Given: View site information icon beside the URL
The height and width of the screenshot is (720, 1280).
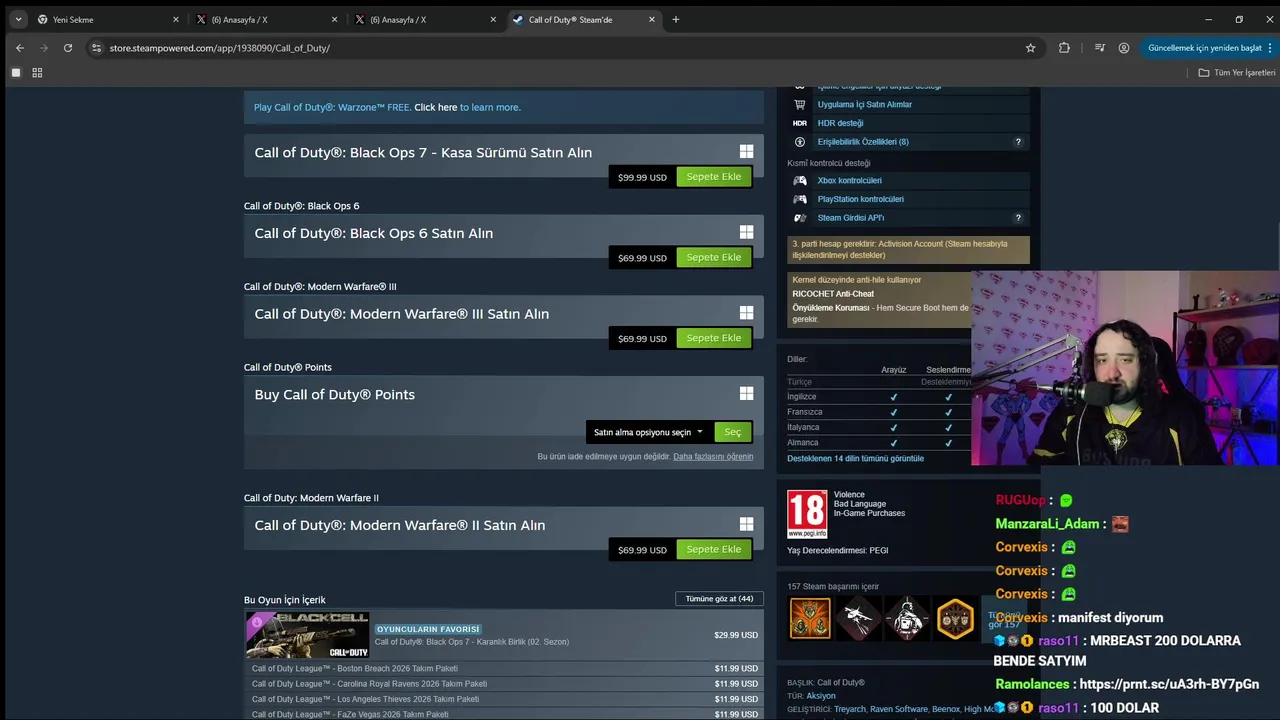Looking at the screenshot, I should (x=96, y=48).
